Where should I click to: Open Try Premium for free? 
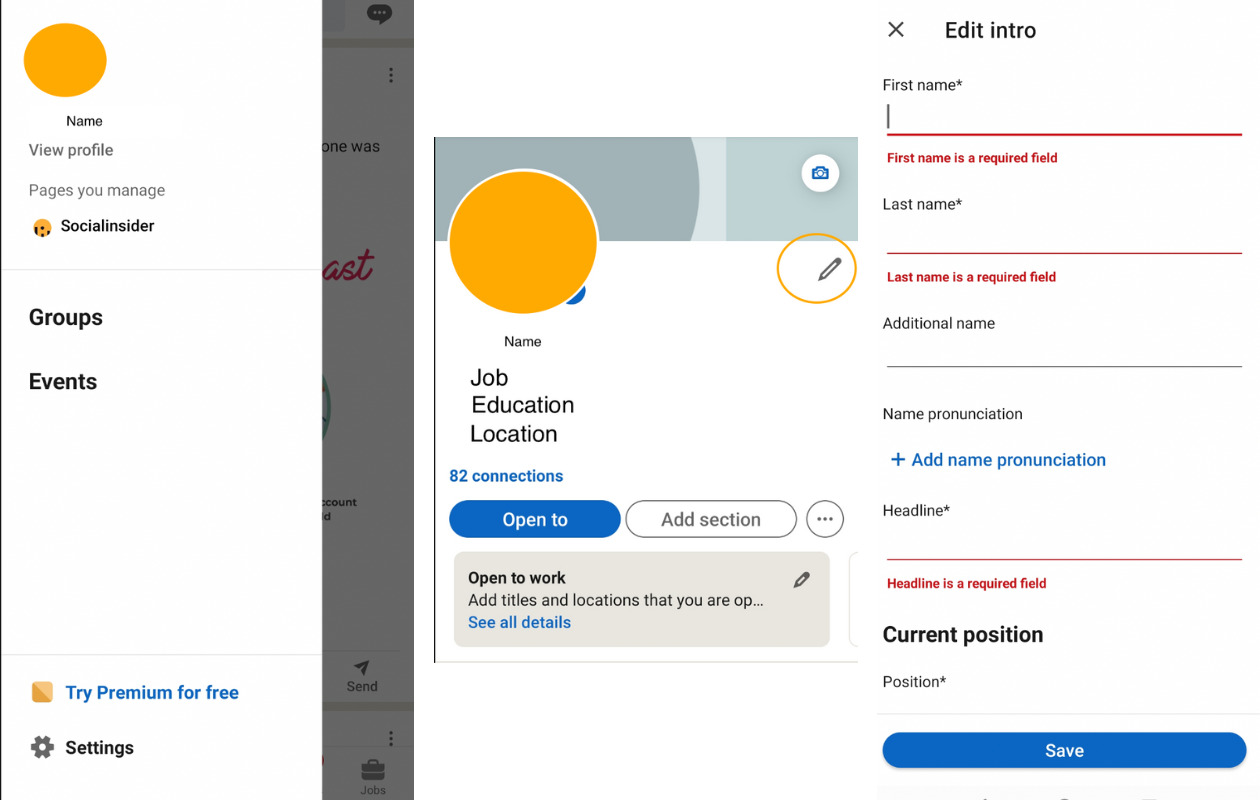coord(152,692)
